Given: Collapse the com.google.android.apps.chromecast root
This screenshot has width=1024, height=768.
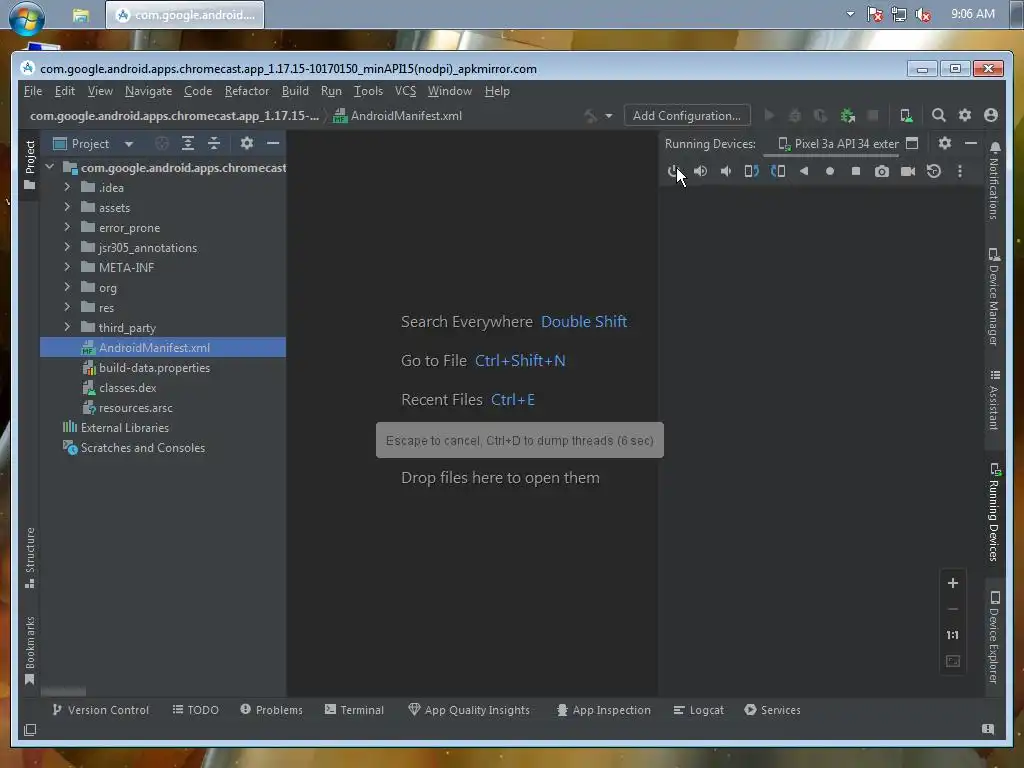Looking at the screenshot, I should pyautogui.click(x=50, y=168).
